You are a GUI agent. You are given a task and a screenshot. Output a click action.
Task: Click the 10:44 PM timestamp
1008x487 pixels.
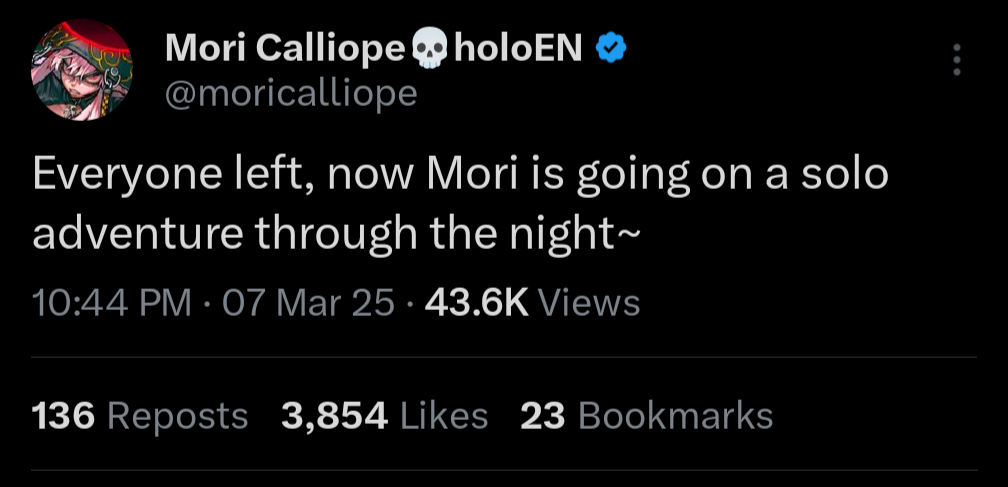112,301
